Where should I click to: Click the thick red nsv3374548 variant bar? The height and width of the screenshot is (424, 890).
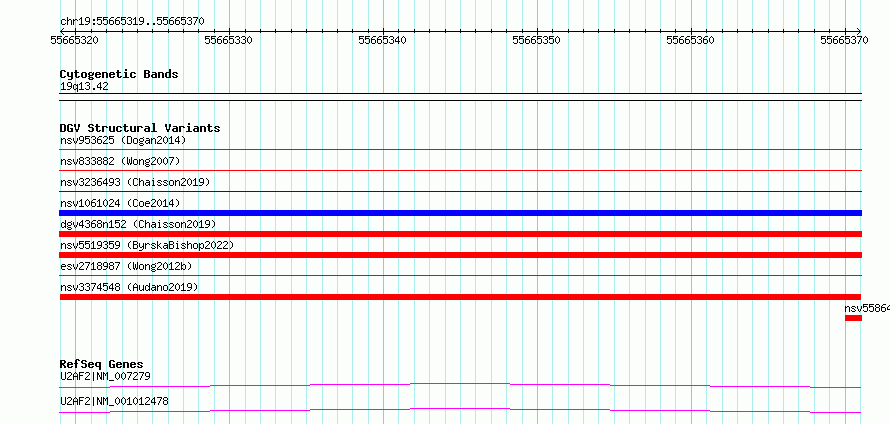tap(460, 297)
